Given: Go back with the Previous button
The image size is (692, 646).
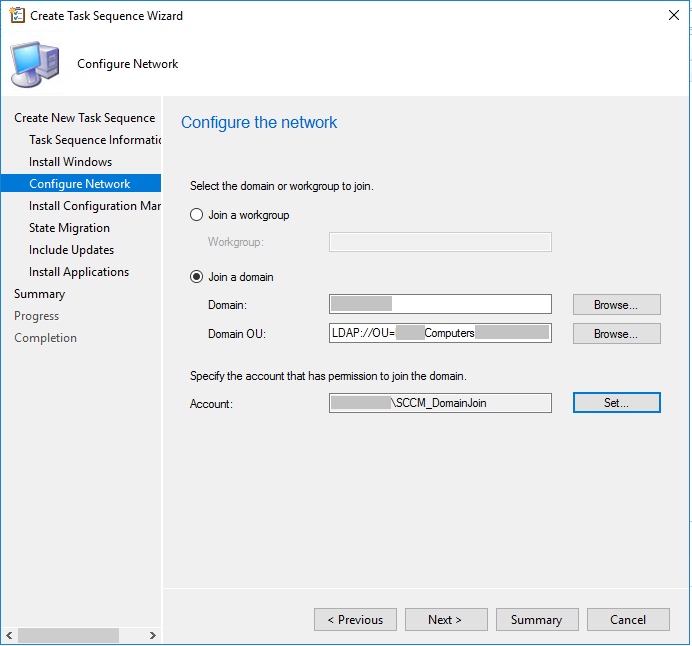Looking at the screenshot, I should tap(355, 620).
